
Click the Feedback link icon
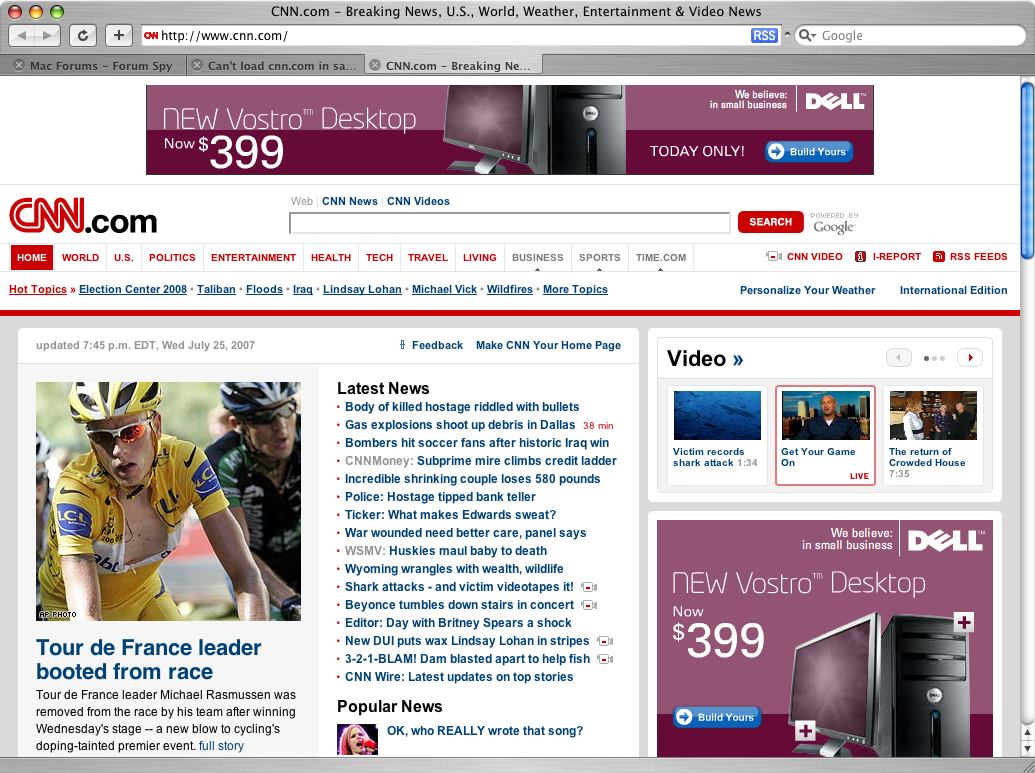point(403,345)
